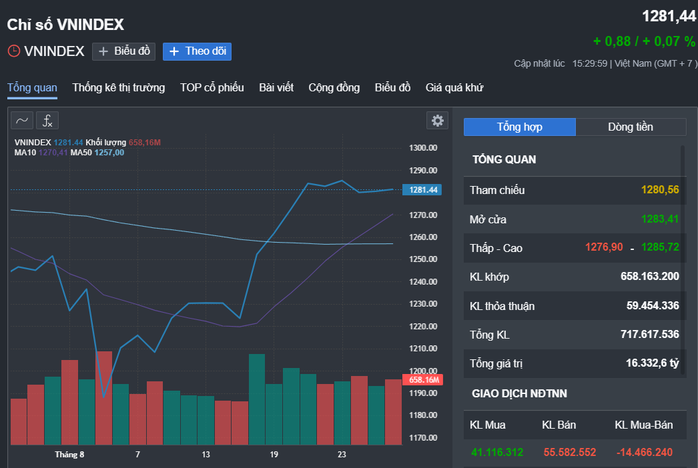Click the Tháng 8 date axis label
This screenshot has height=468, width=698.
[69, 455]
